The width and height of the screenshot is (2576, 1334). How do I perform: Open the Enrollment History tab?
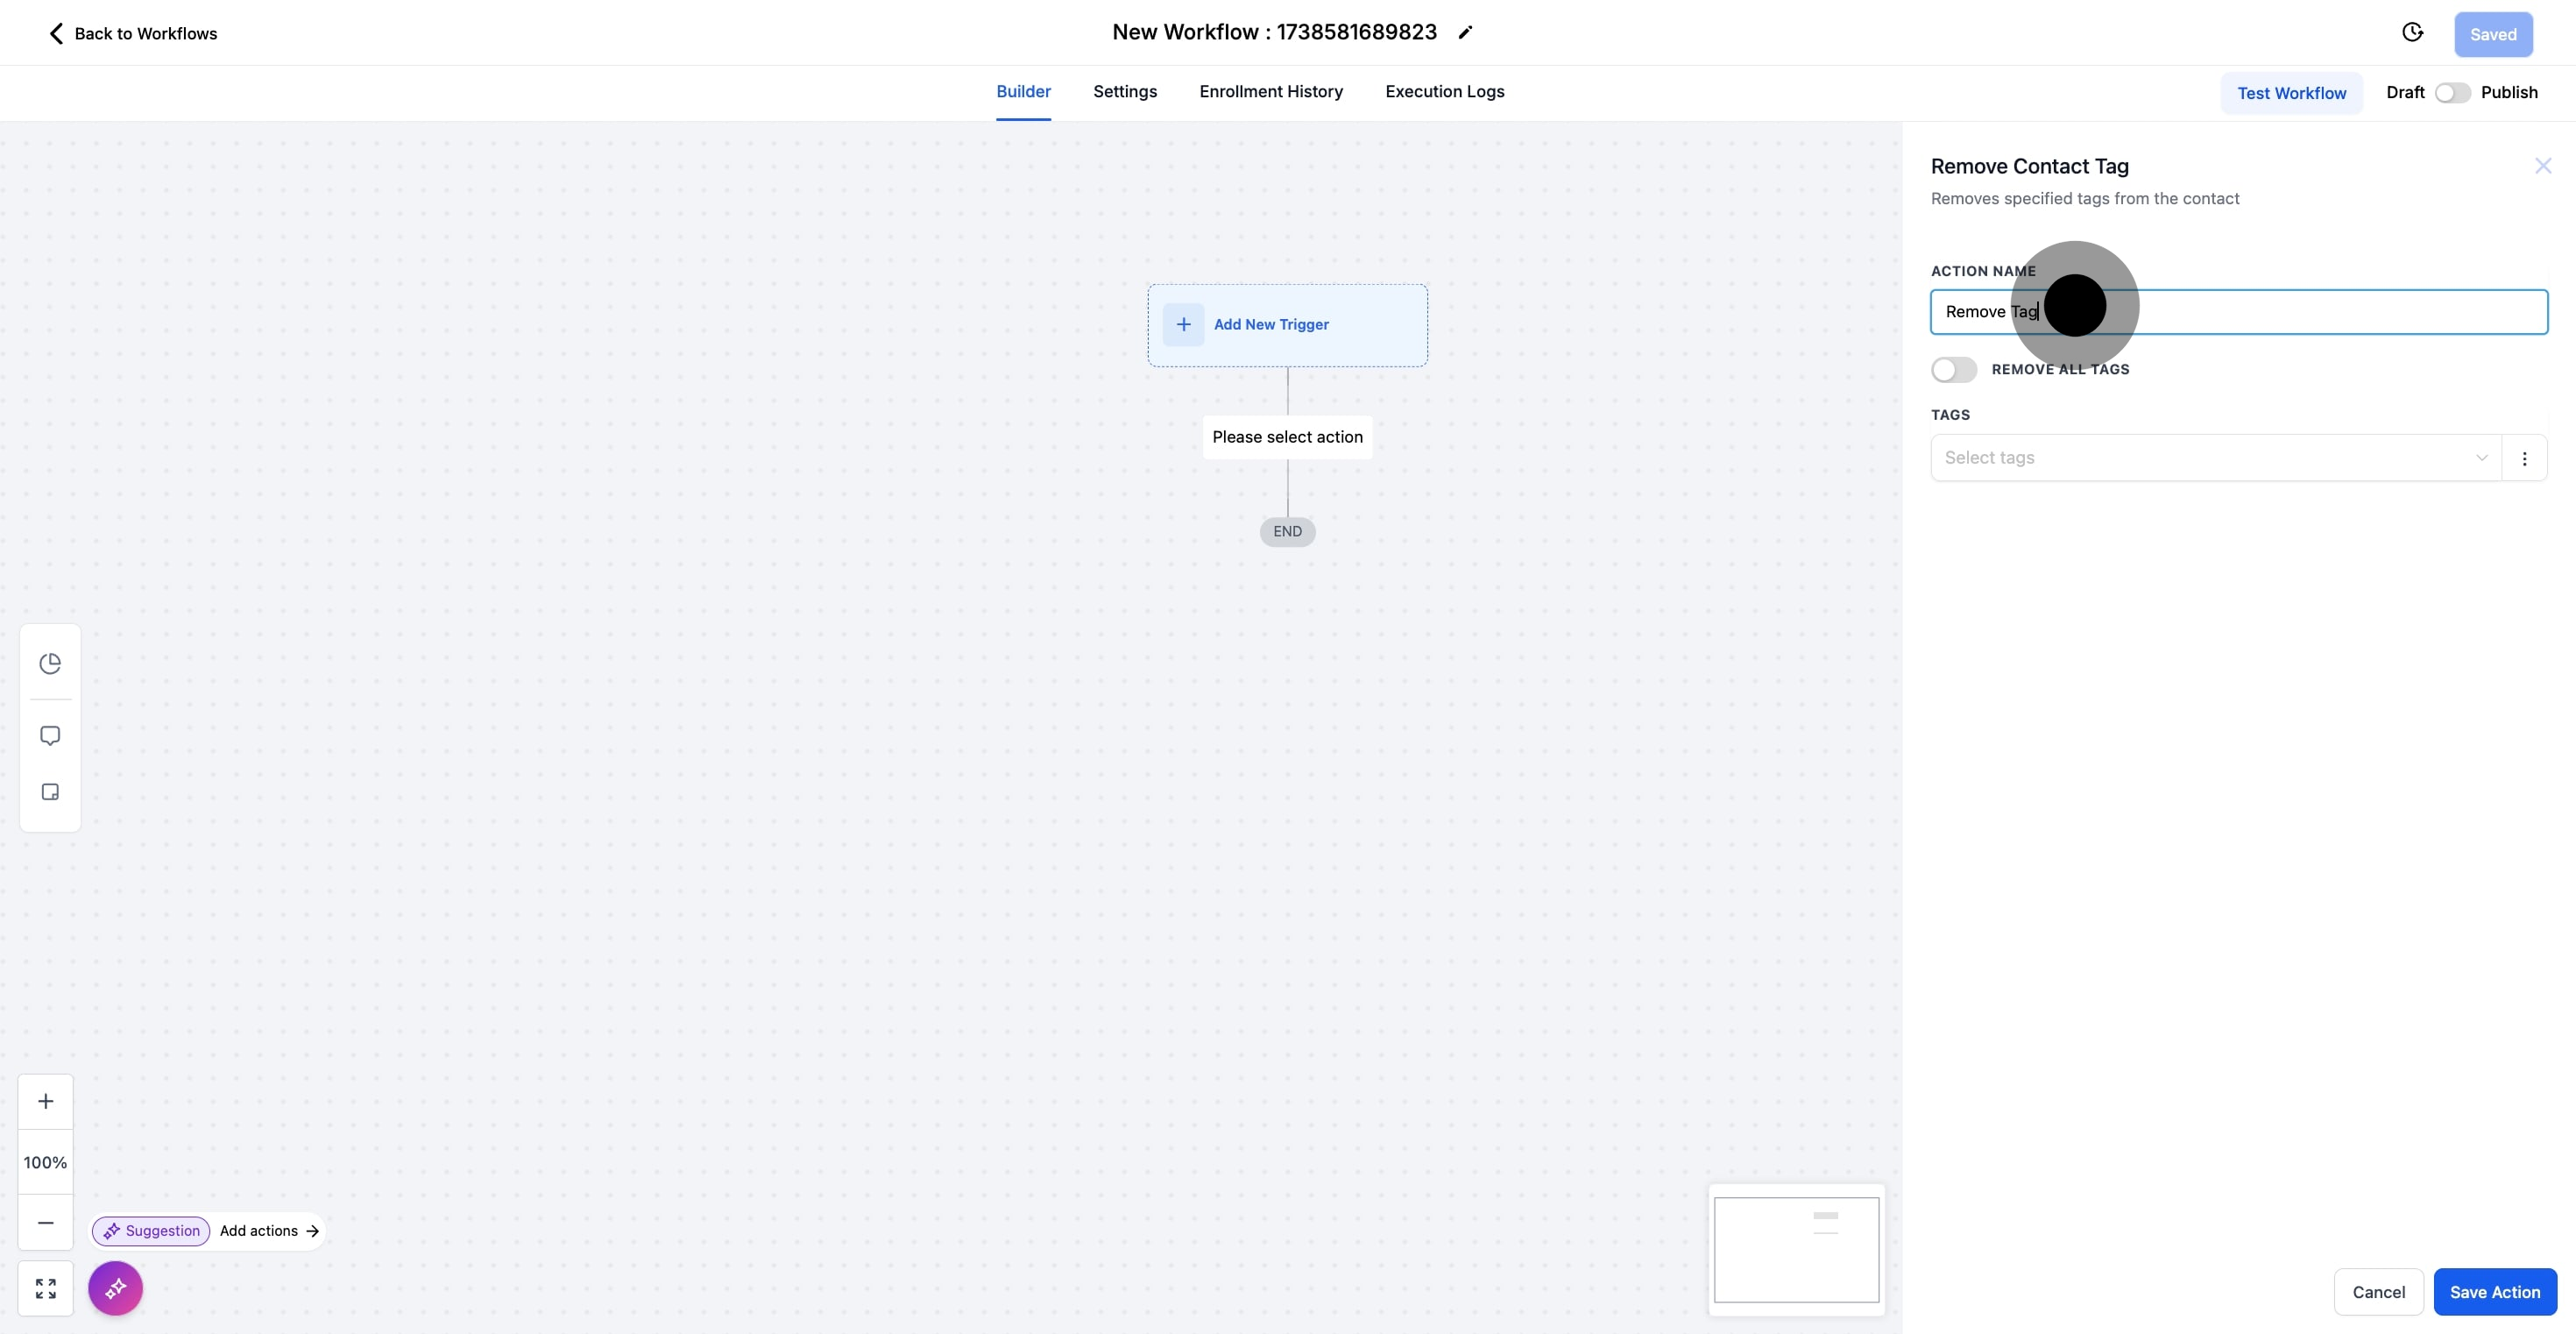1270,92
